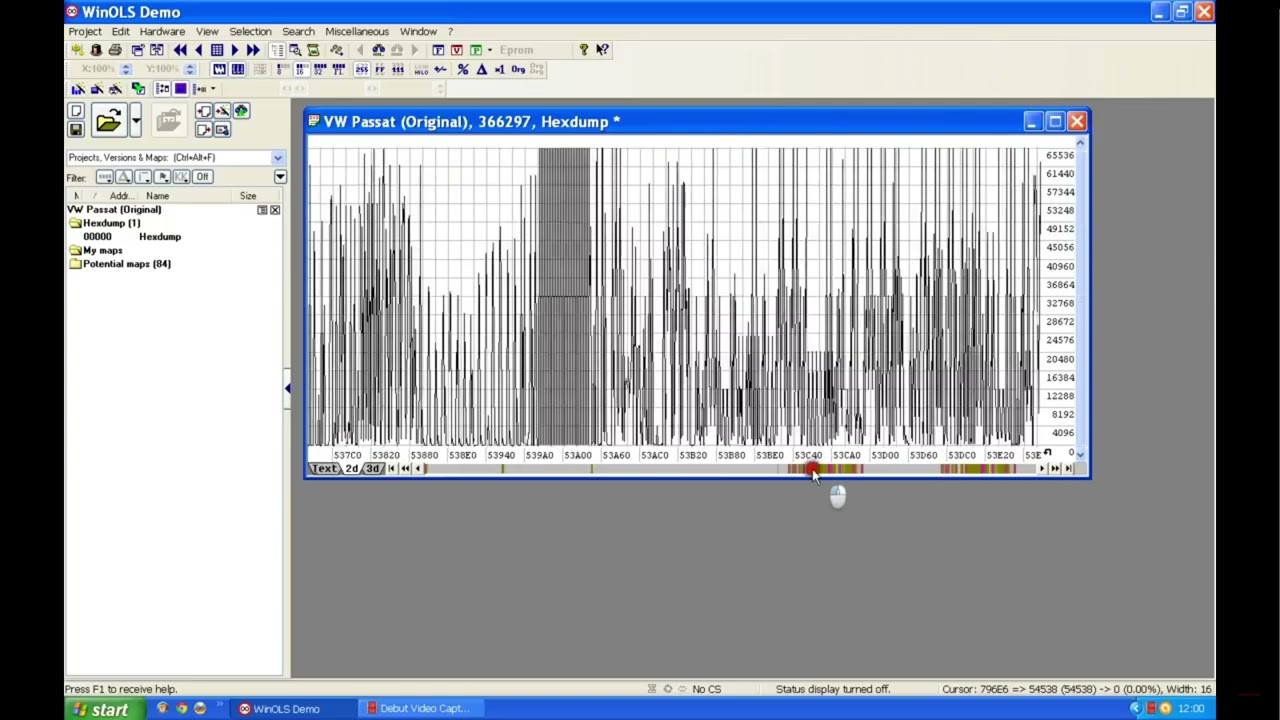Switch to the 3d view tab
1280x720 pixels.
pyautogui.click(x=374, y=469)
